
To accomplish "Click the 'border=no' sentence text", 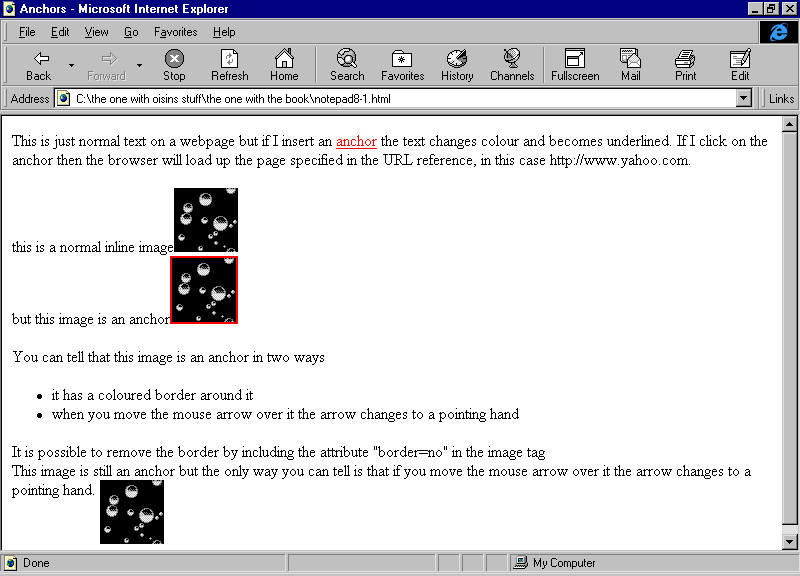I will tap(279, 453).
